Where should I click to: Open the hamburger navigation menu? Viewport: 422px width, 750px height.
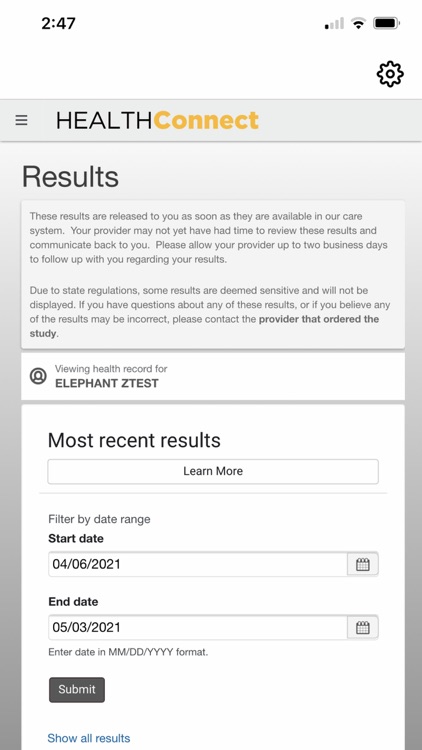pyautogui.click(x=22, y=120)
